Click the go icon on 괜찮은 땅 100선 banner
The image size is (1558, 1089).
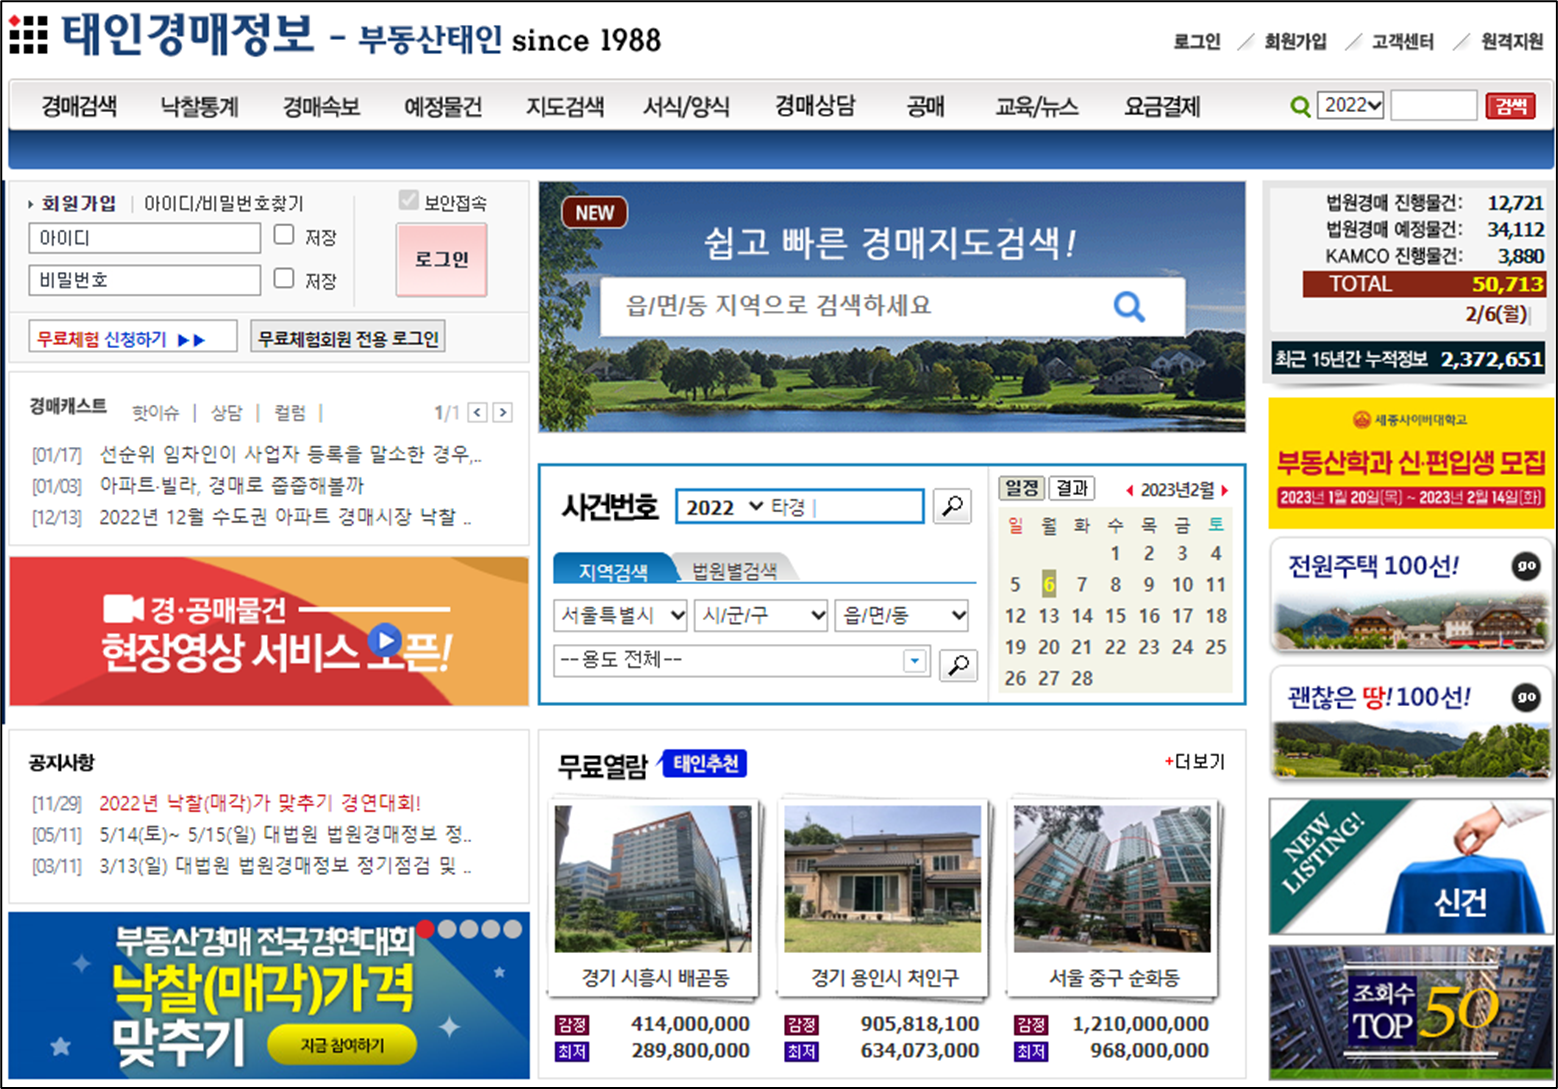tap(1525, 697)
